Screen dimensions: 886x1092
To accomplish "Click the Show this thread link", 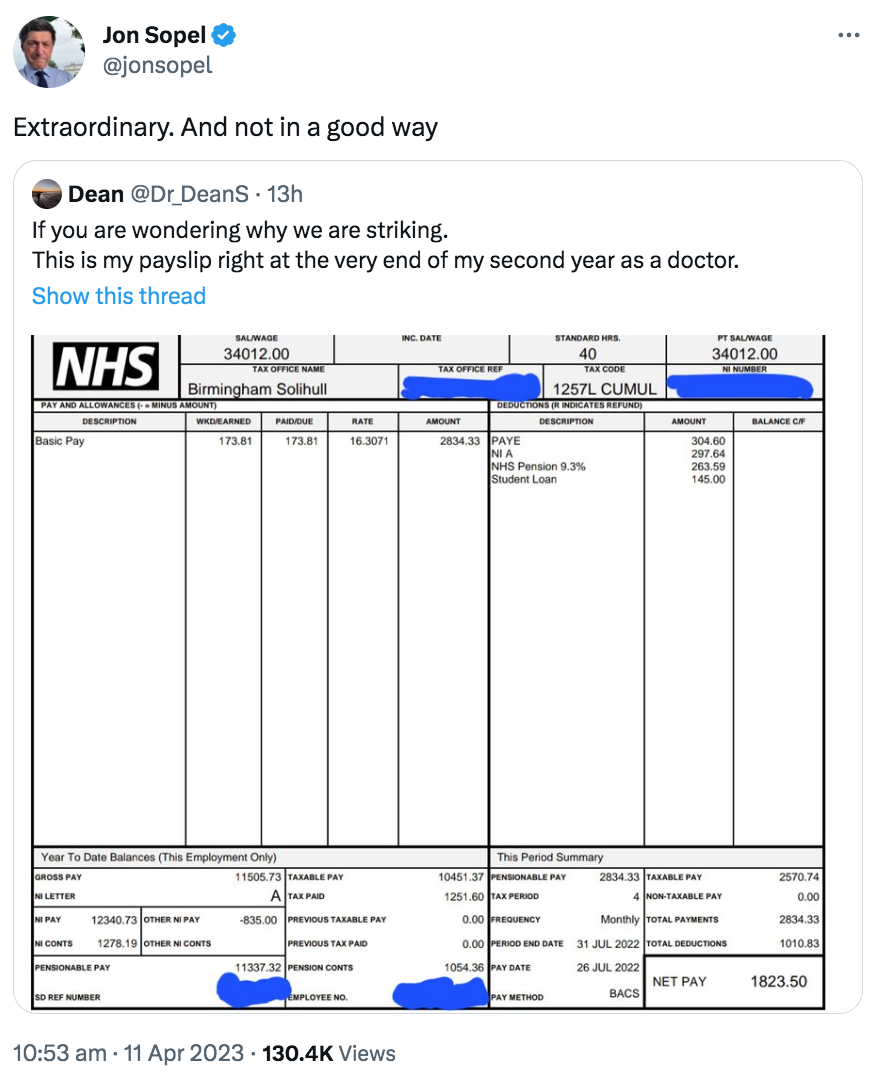I will point(118,296).
